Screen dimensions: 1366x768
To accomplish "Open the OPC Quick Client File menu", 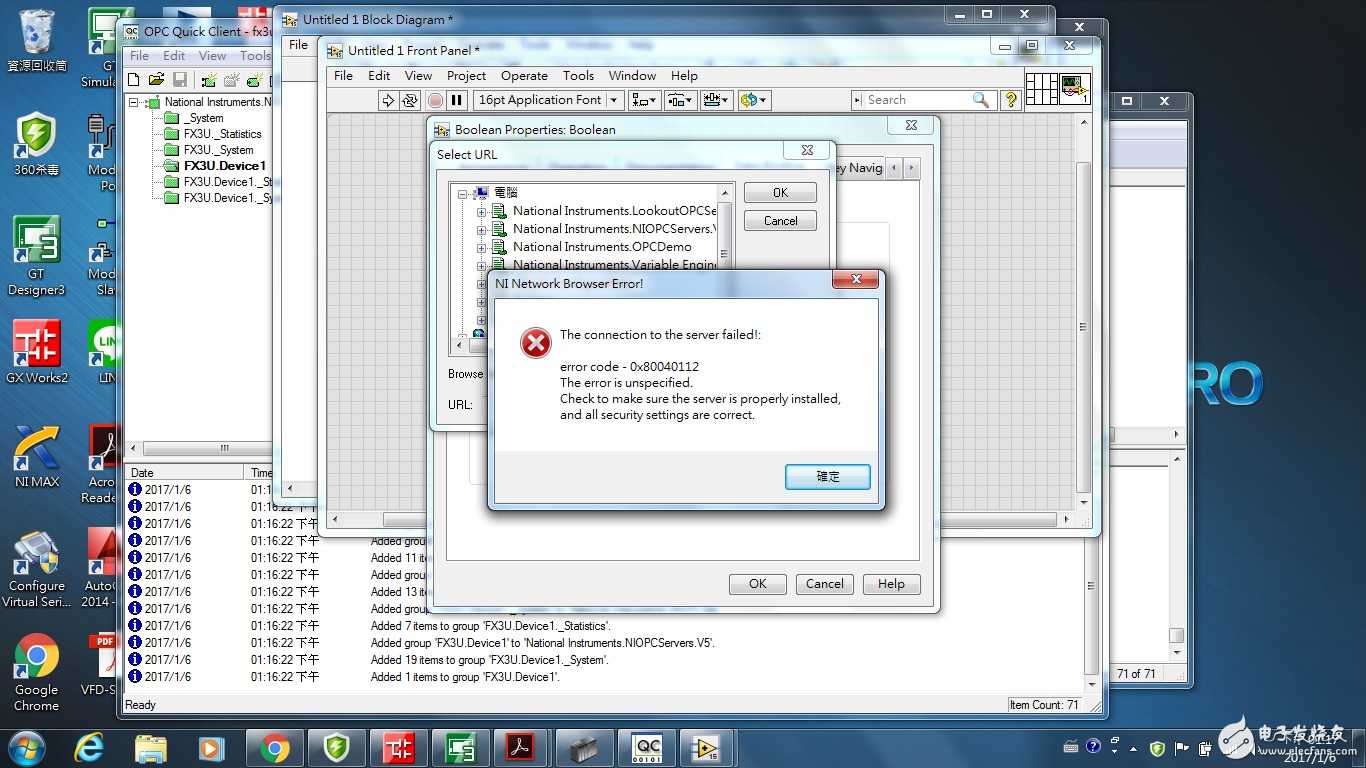I will 139,56.
